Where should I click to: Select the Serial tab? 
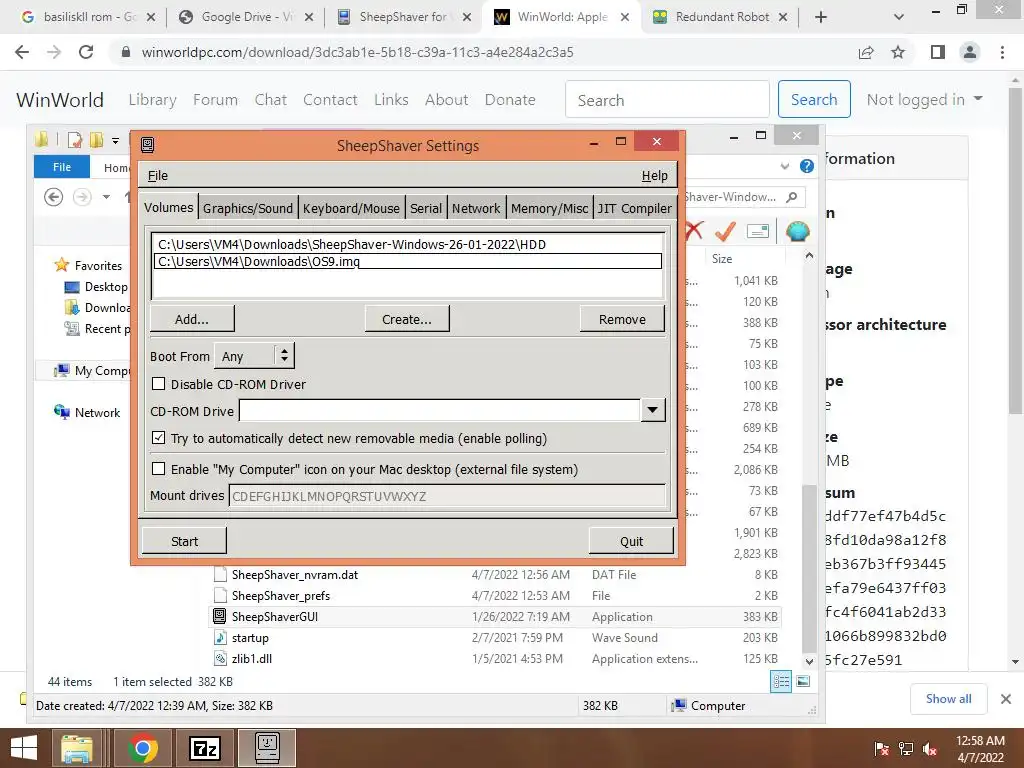tap(426, 208)
